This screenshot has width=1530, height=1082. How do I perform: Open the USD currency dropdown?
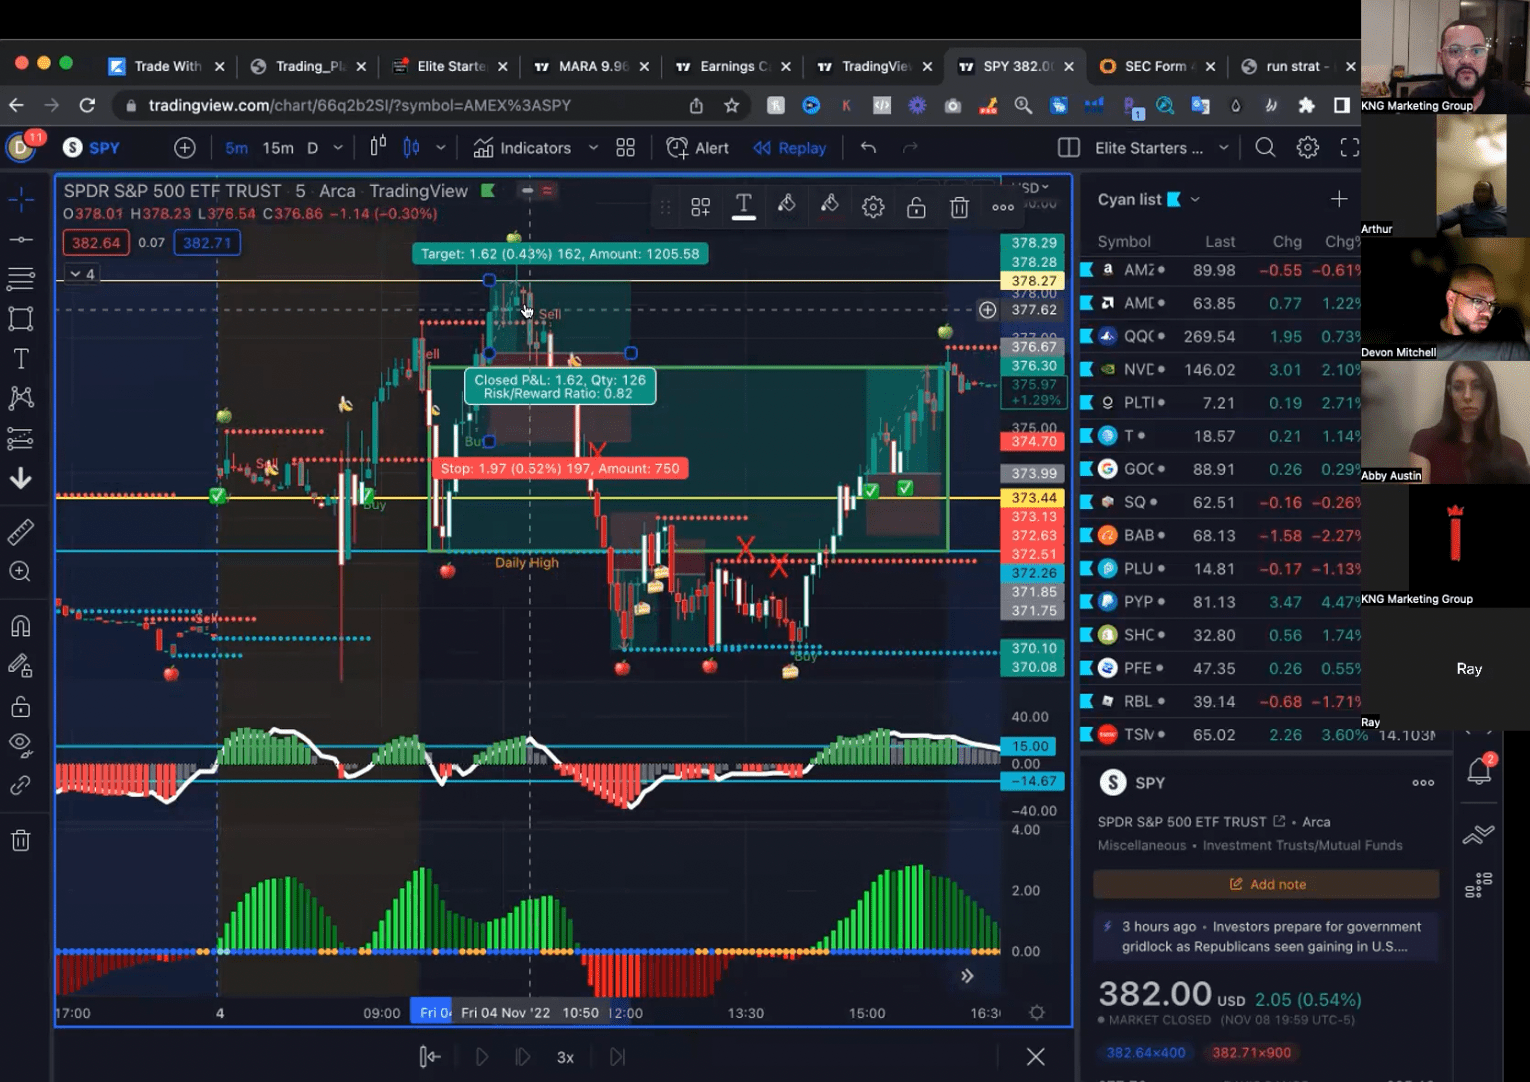[x=1031, y=187]
